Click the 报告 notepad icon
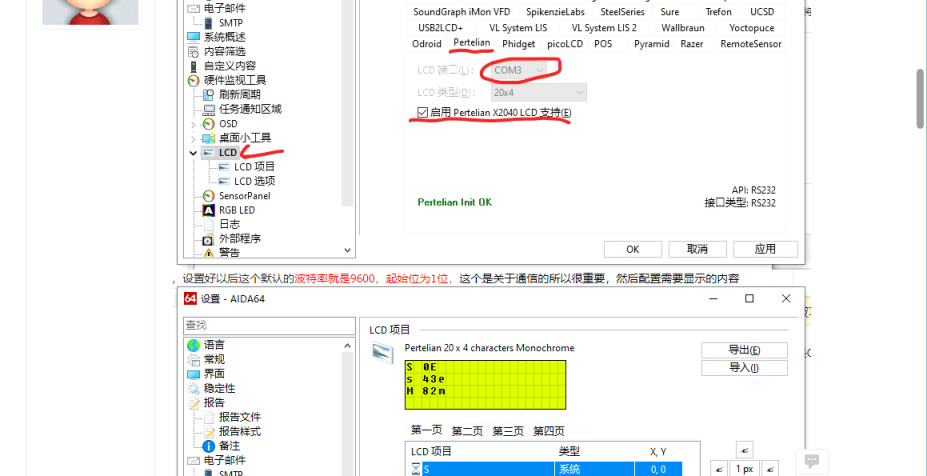Viewport: 927px width, 476px height. (193, 403)
